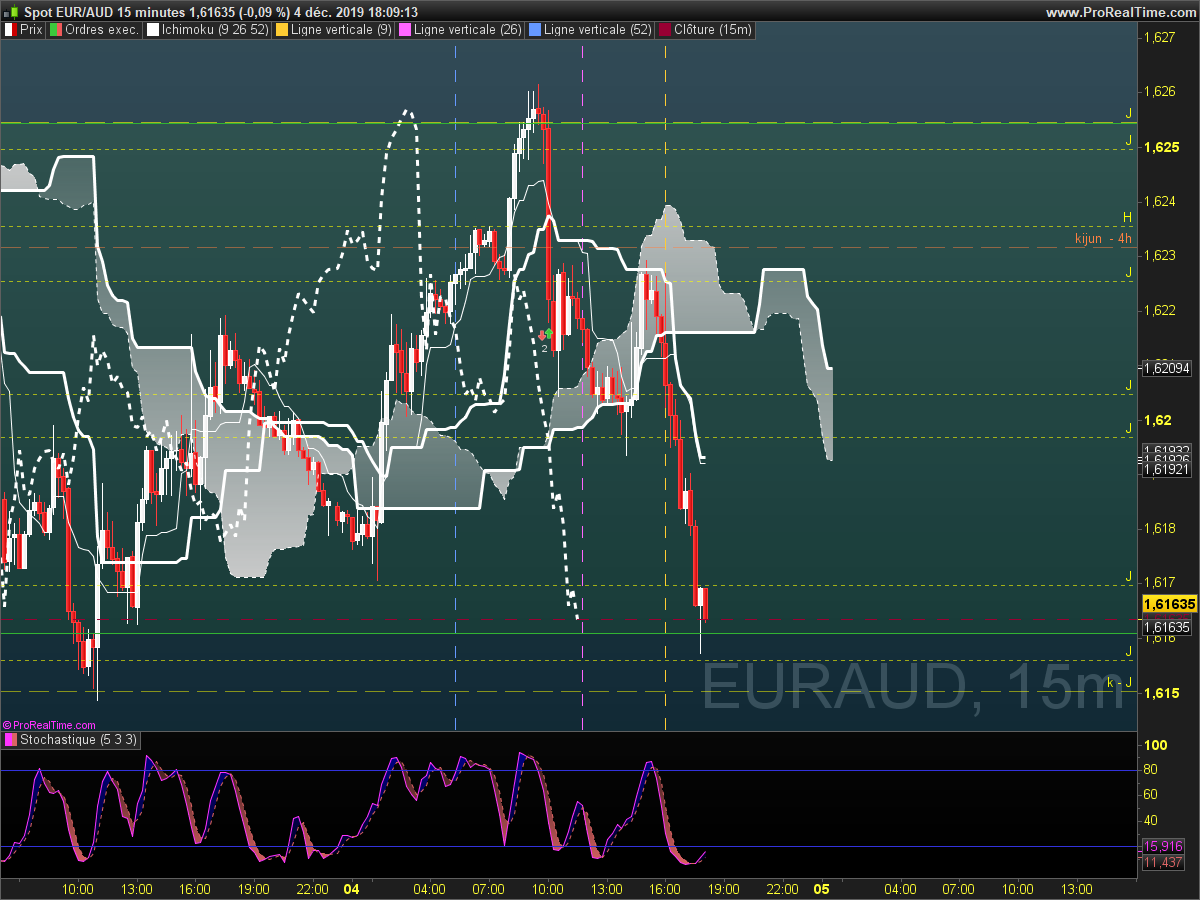
Task: Click the green-red Ordres exec. legend icon
Action: 55,30
